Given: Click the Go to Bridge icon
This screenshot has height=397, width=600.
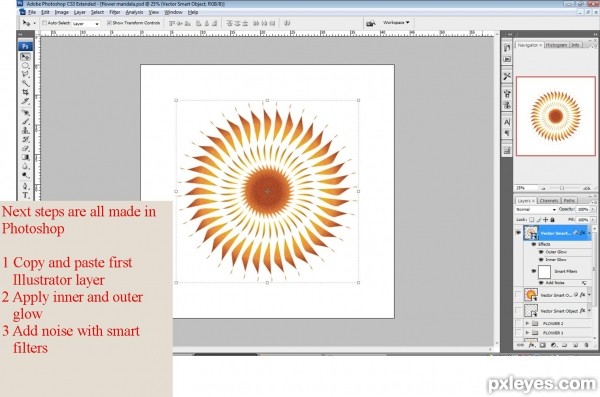Looking at the screenshot, I should click(x=370, y=23).
